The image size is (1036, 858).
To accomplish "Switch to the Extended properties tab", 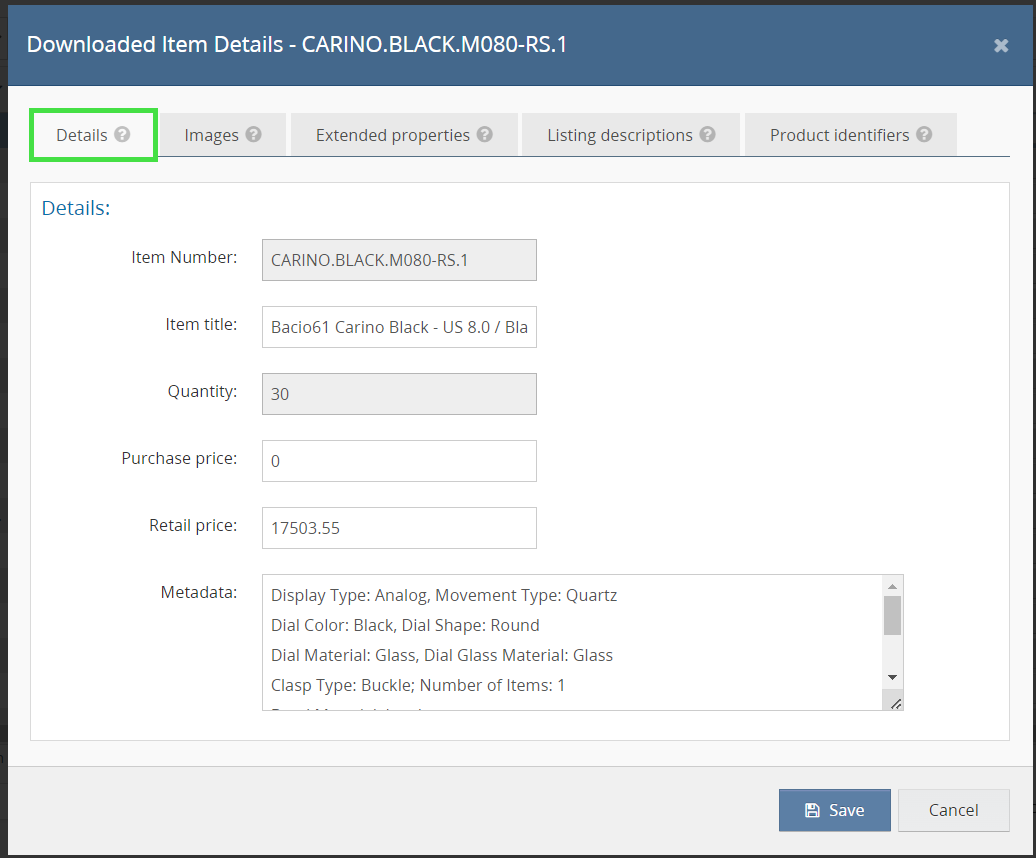I will coord(392,135).
